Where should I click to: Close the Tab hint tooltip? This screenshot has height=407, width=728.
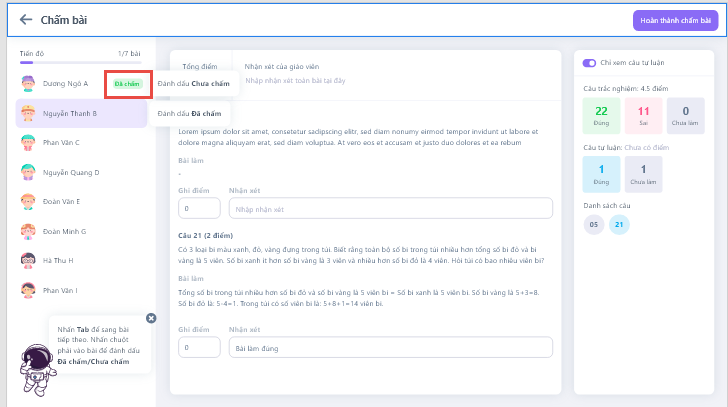click(151, 318)
